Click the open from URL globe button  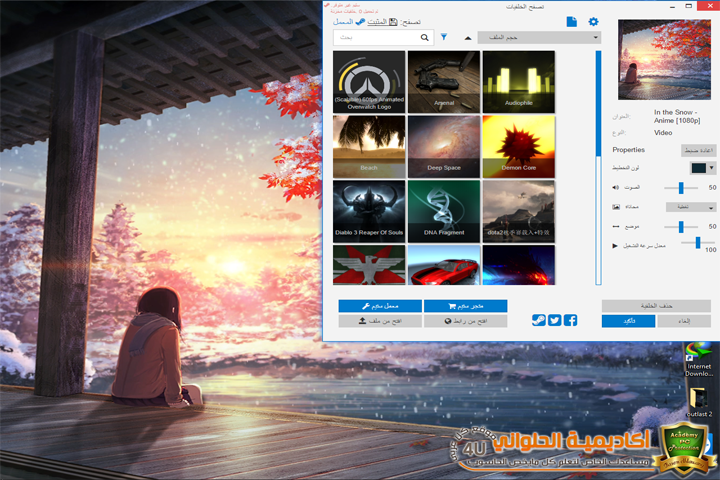pos(466,321)
